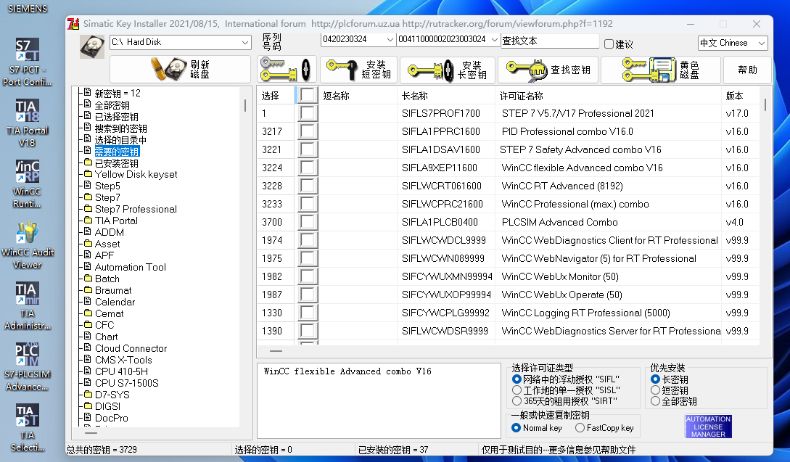The width and height of the screenshot is (790, 462).
Task: Open the Automation License Manager icon
Action: point(708,426)
